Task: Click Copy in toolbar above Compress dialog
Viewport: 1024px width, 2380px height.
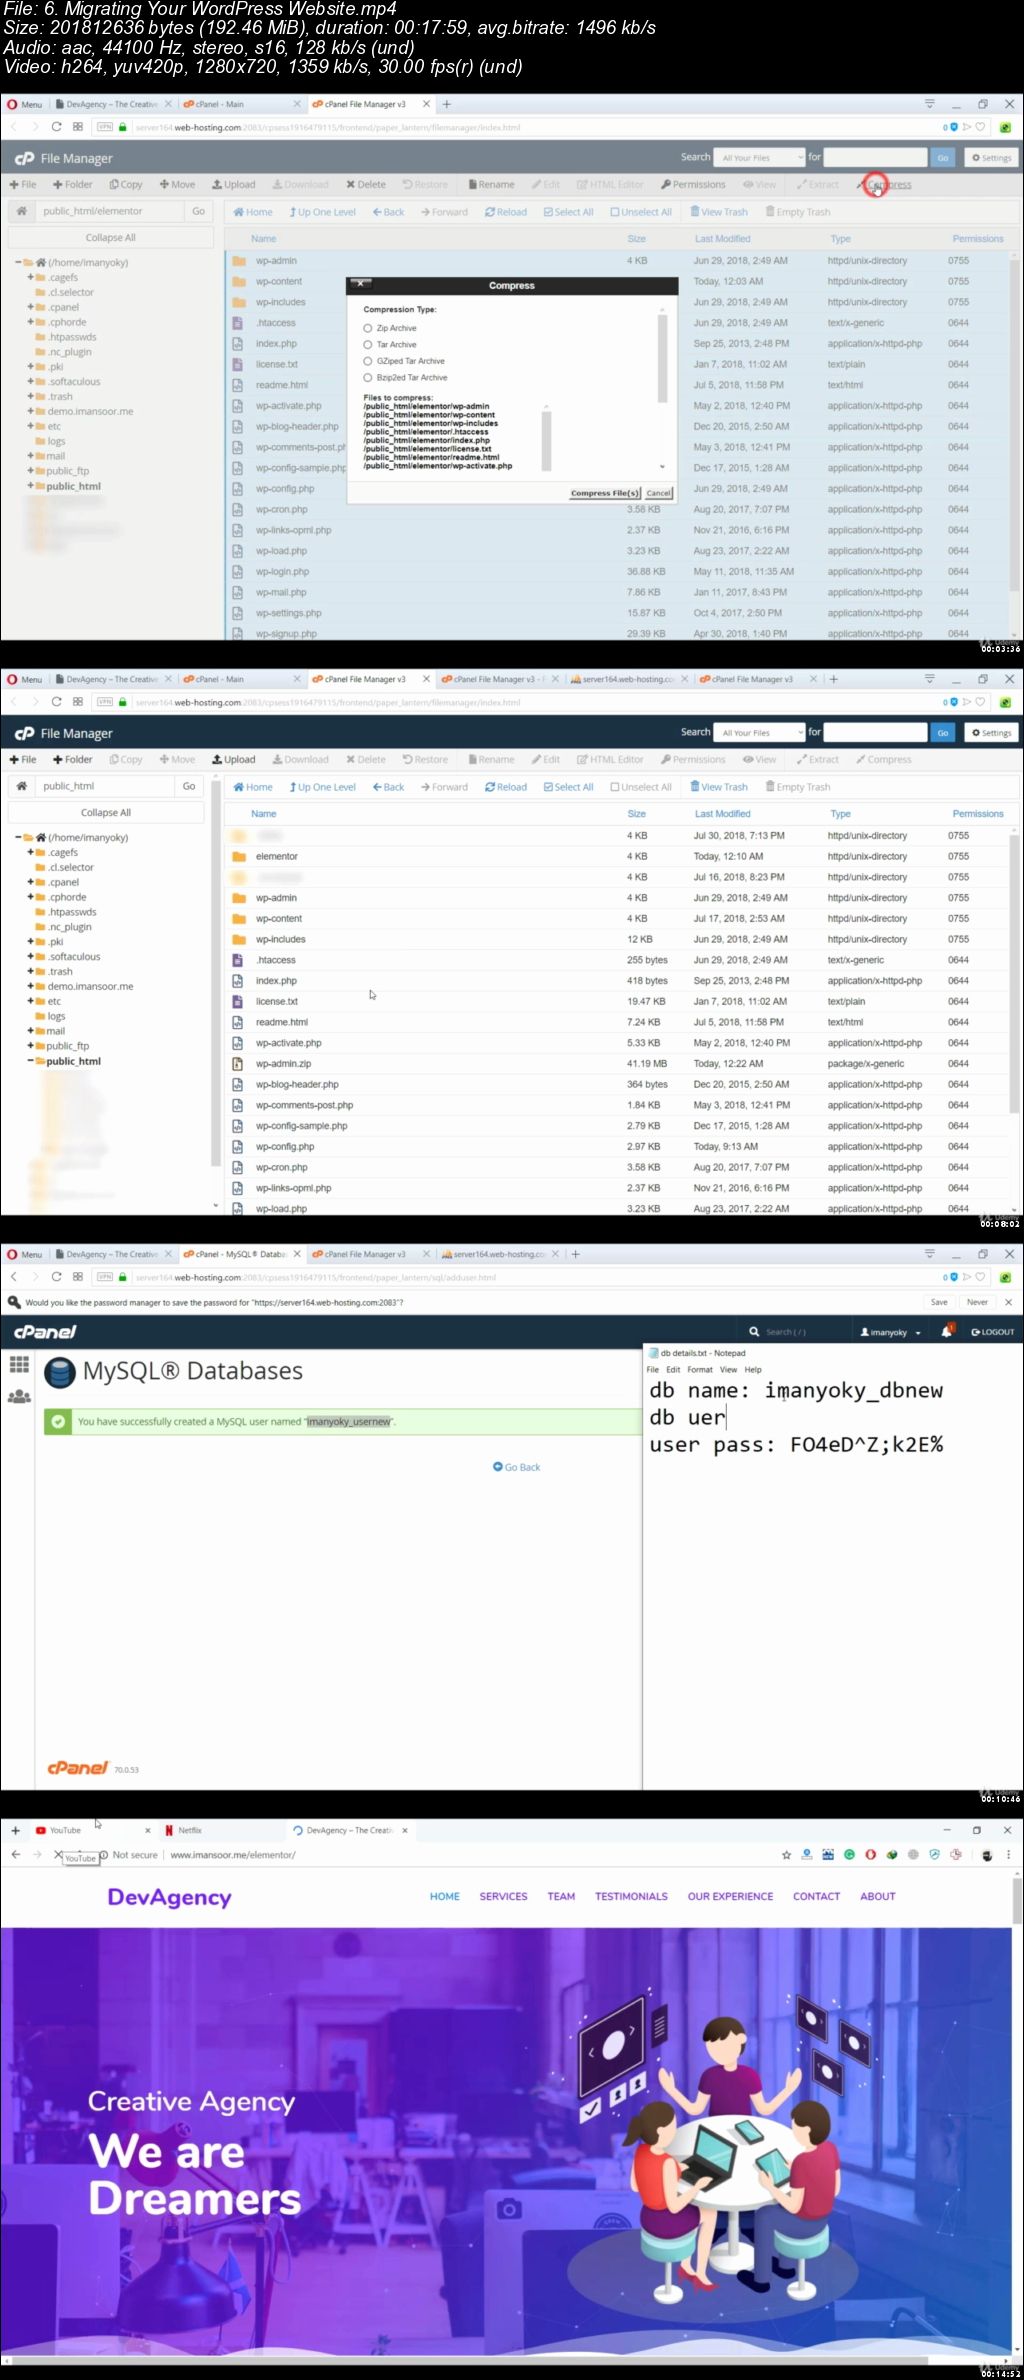Action: tap(126, 185)
